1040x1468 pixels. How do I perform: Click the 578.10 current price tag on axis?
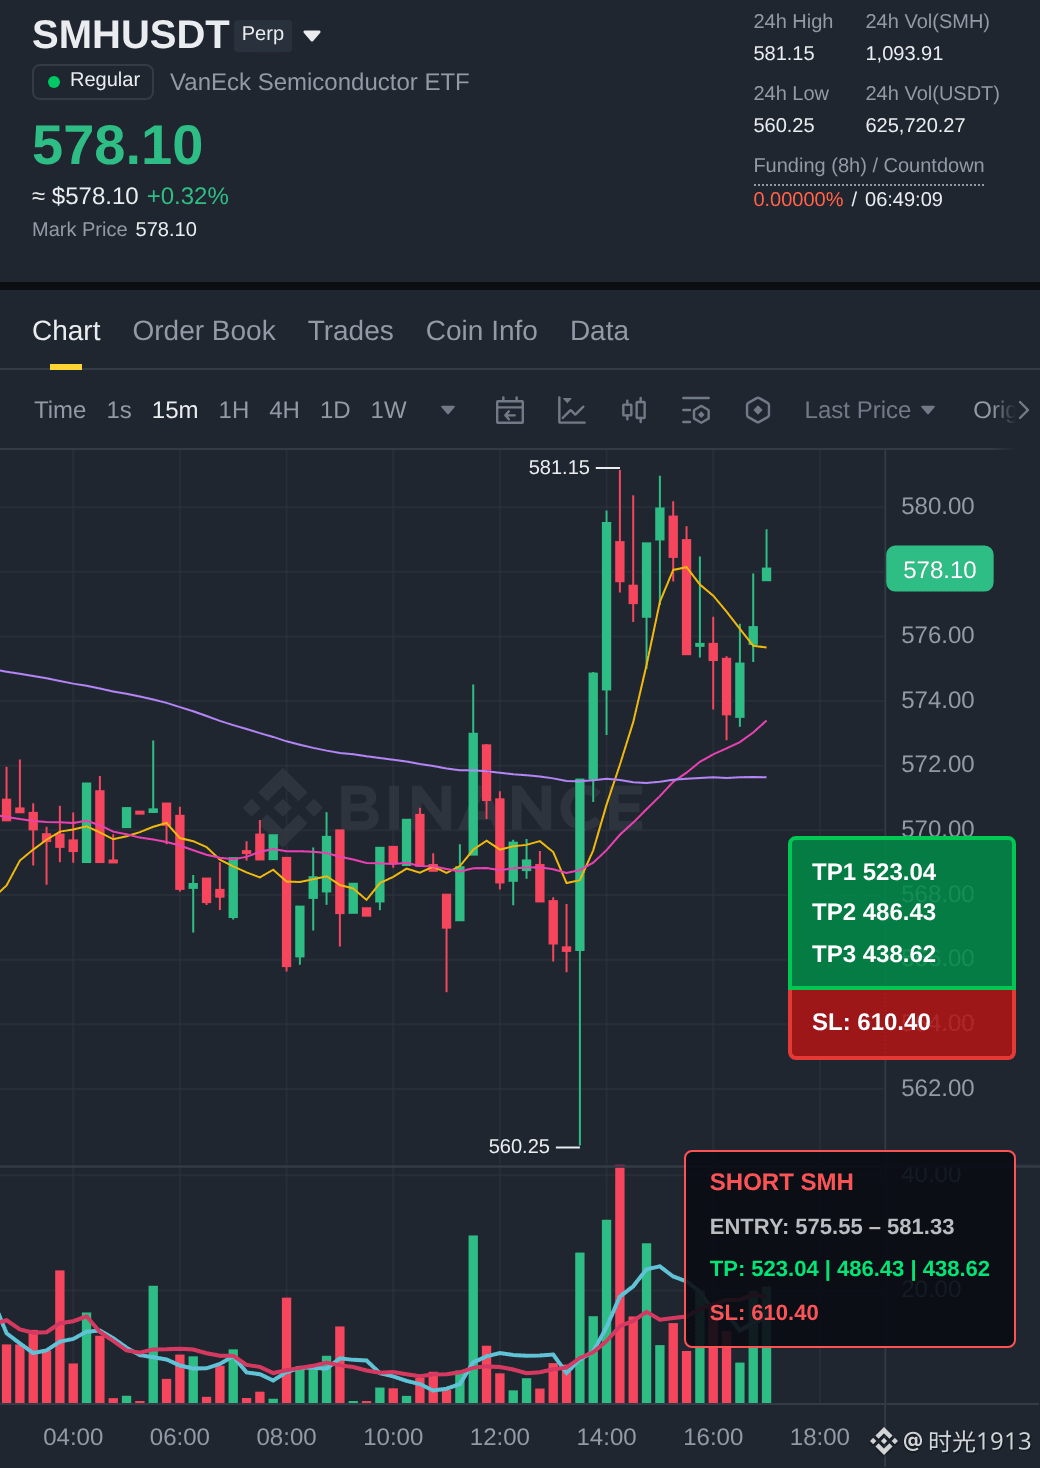click(940, 569)
